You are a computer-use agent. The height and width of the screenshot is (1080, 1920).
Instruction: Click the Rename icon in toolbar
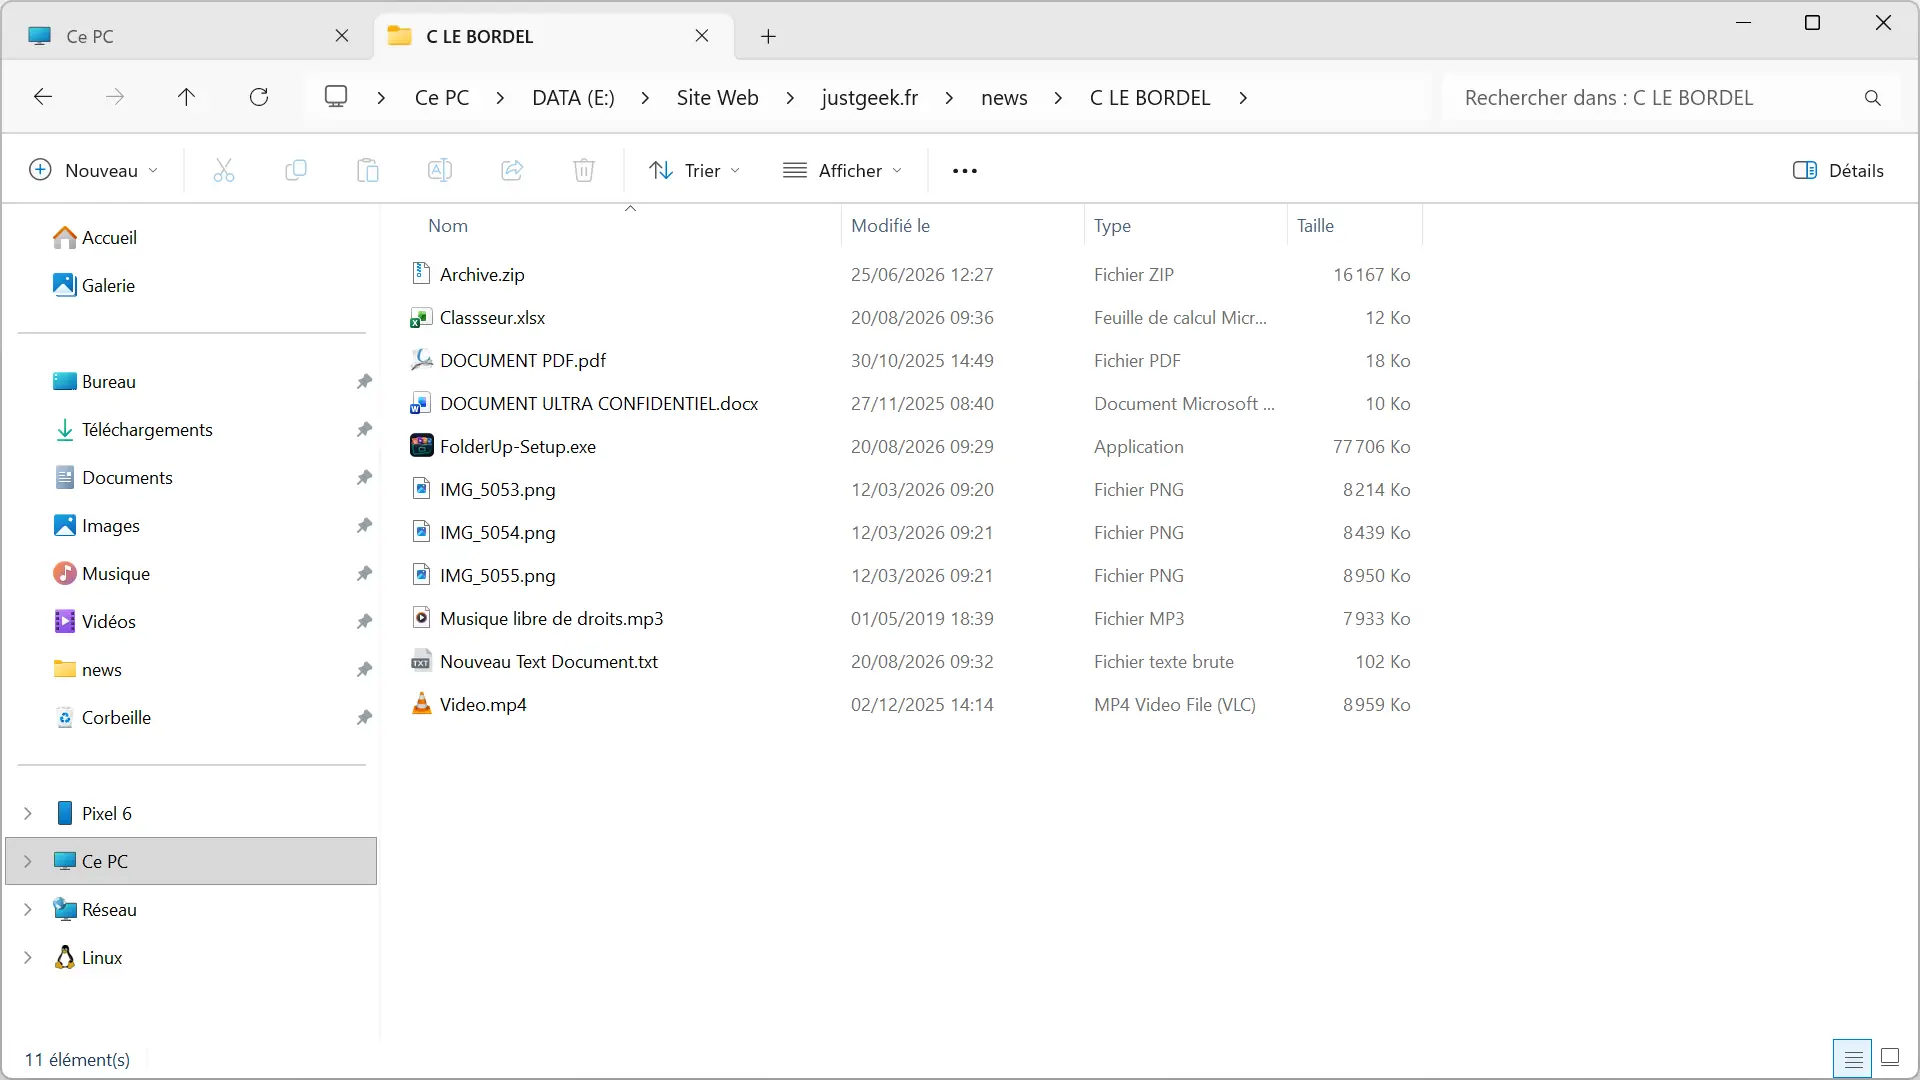(440, 171)
